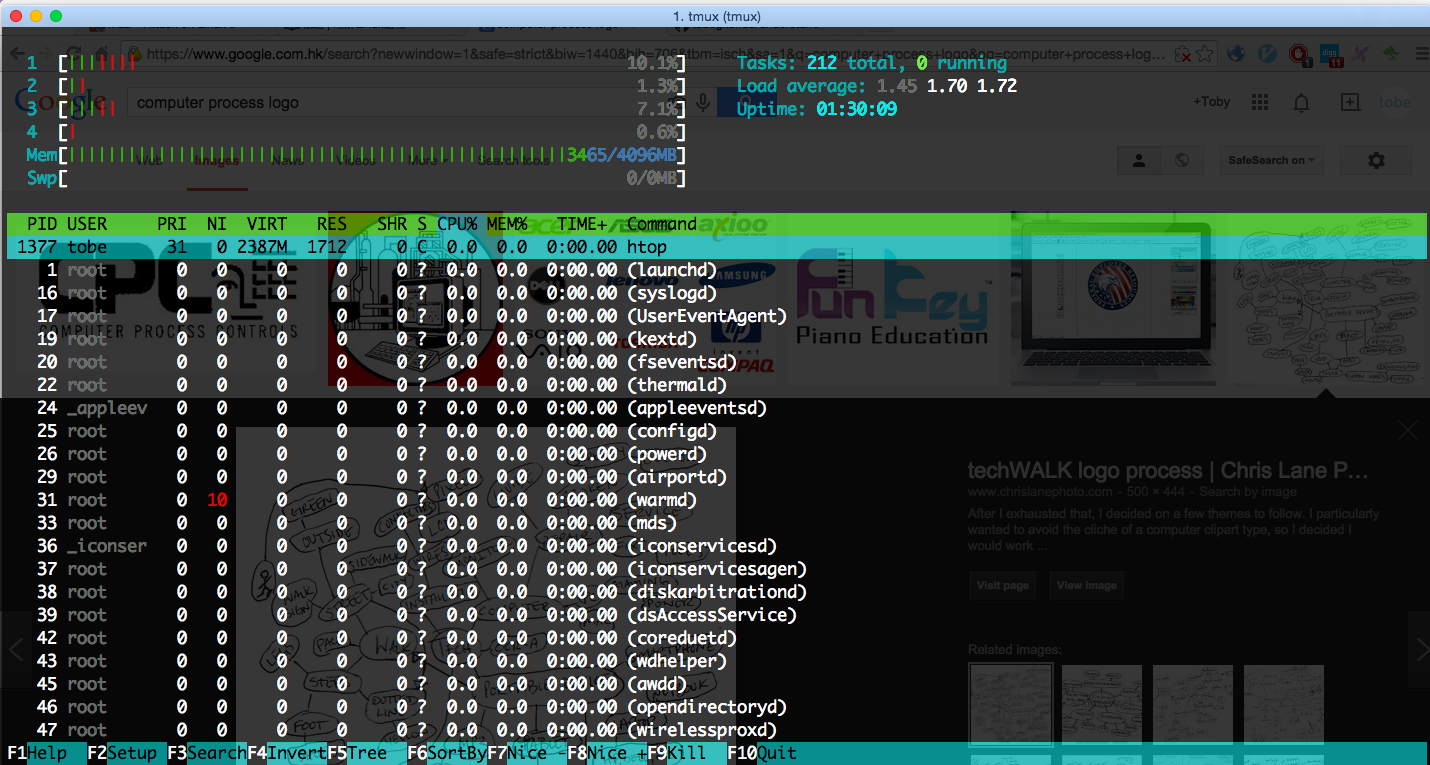Viewport: 1430px width, 765px height.
Task: Open the Google apps grid
Action: (1260, 102)
